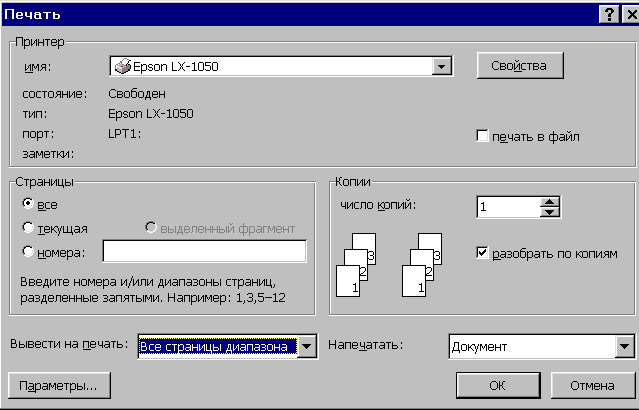639x410 pixels.
Task: Open the printer name dropdown arrow
Action: coord(441,66)
